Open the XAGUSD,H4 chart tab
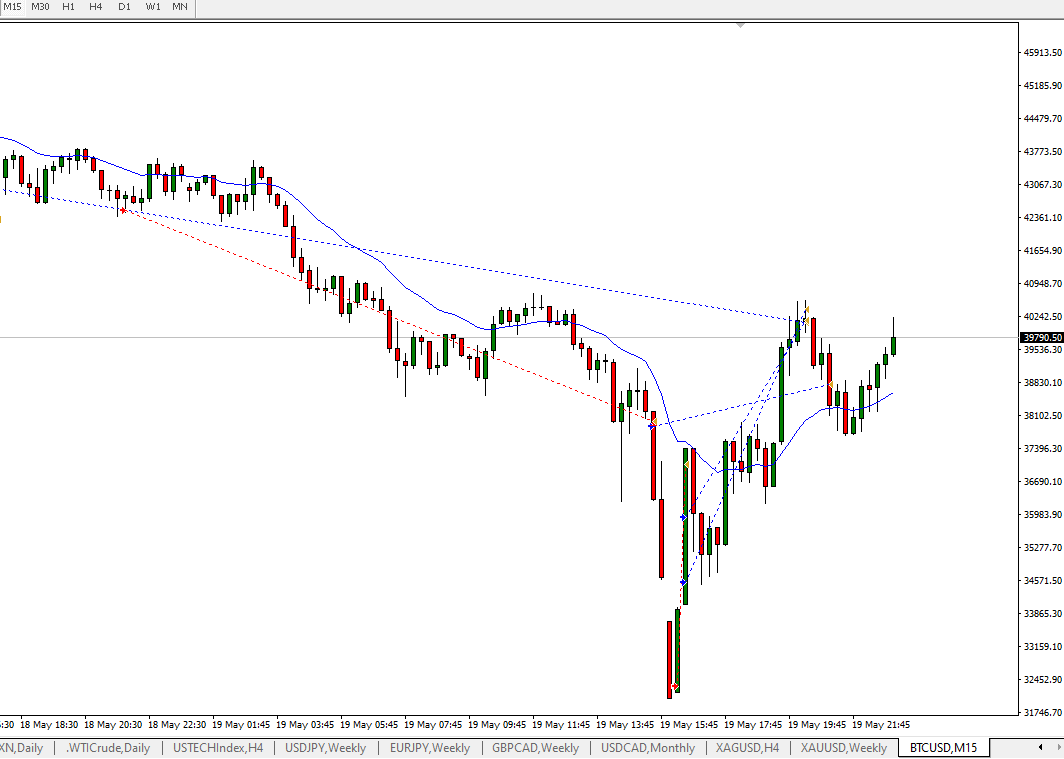This screenshot has height=759, width=1064. pyautogui.click(x=748, y=748)
